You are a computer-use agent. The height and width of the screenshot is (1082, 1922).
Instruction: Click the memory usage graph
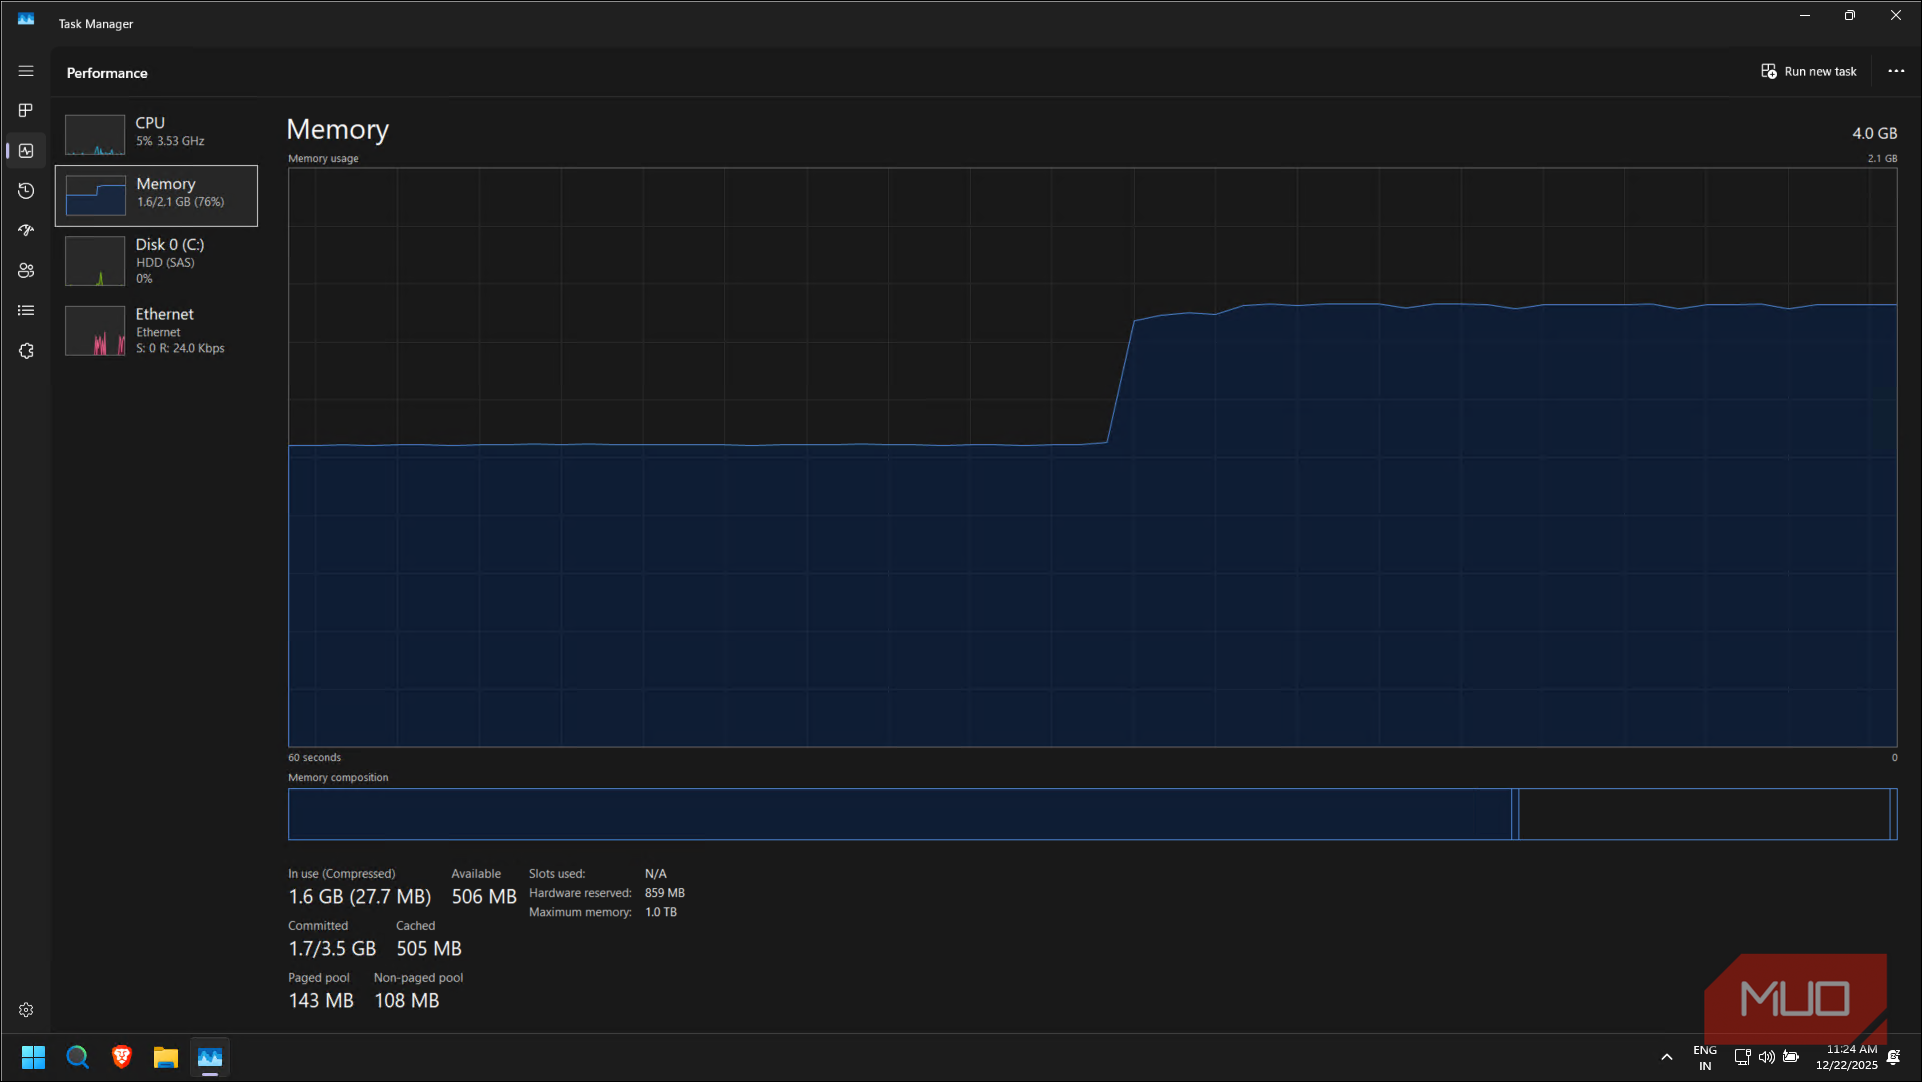click(x=1092, y=457)
